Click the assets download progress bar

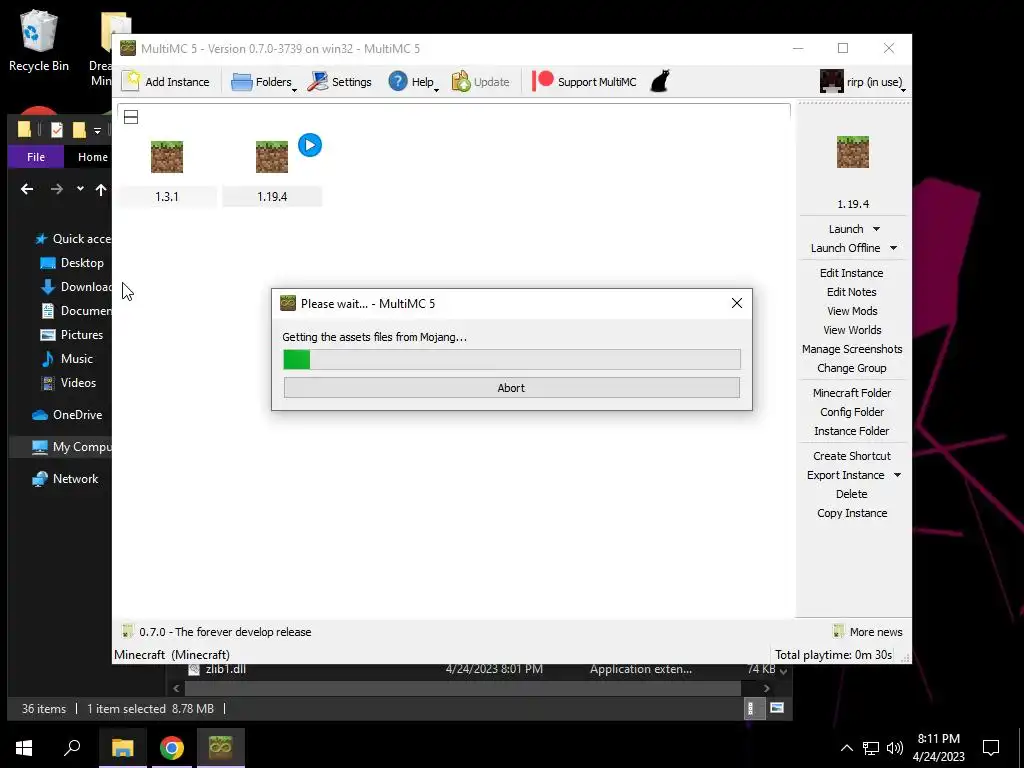[511, 359]
